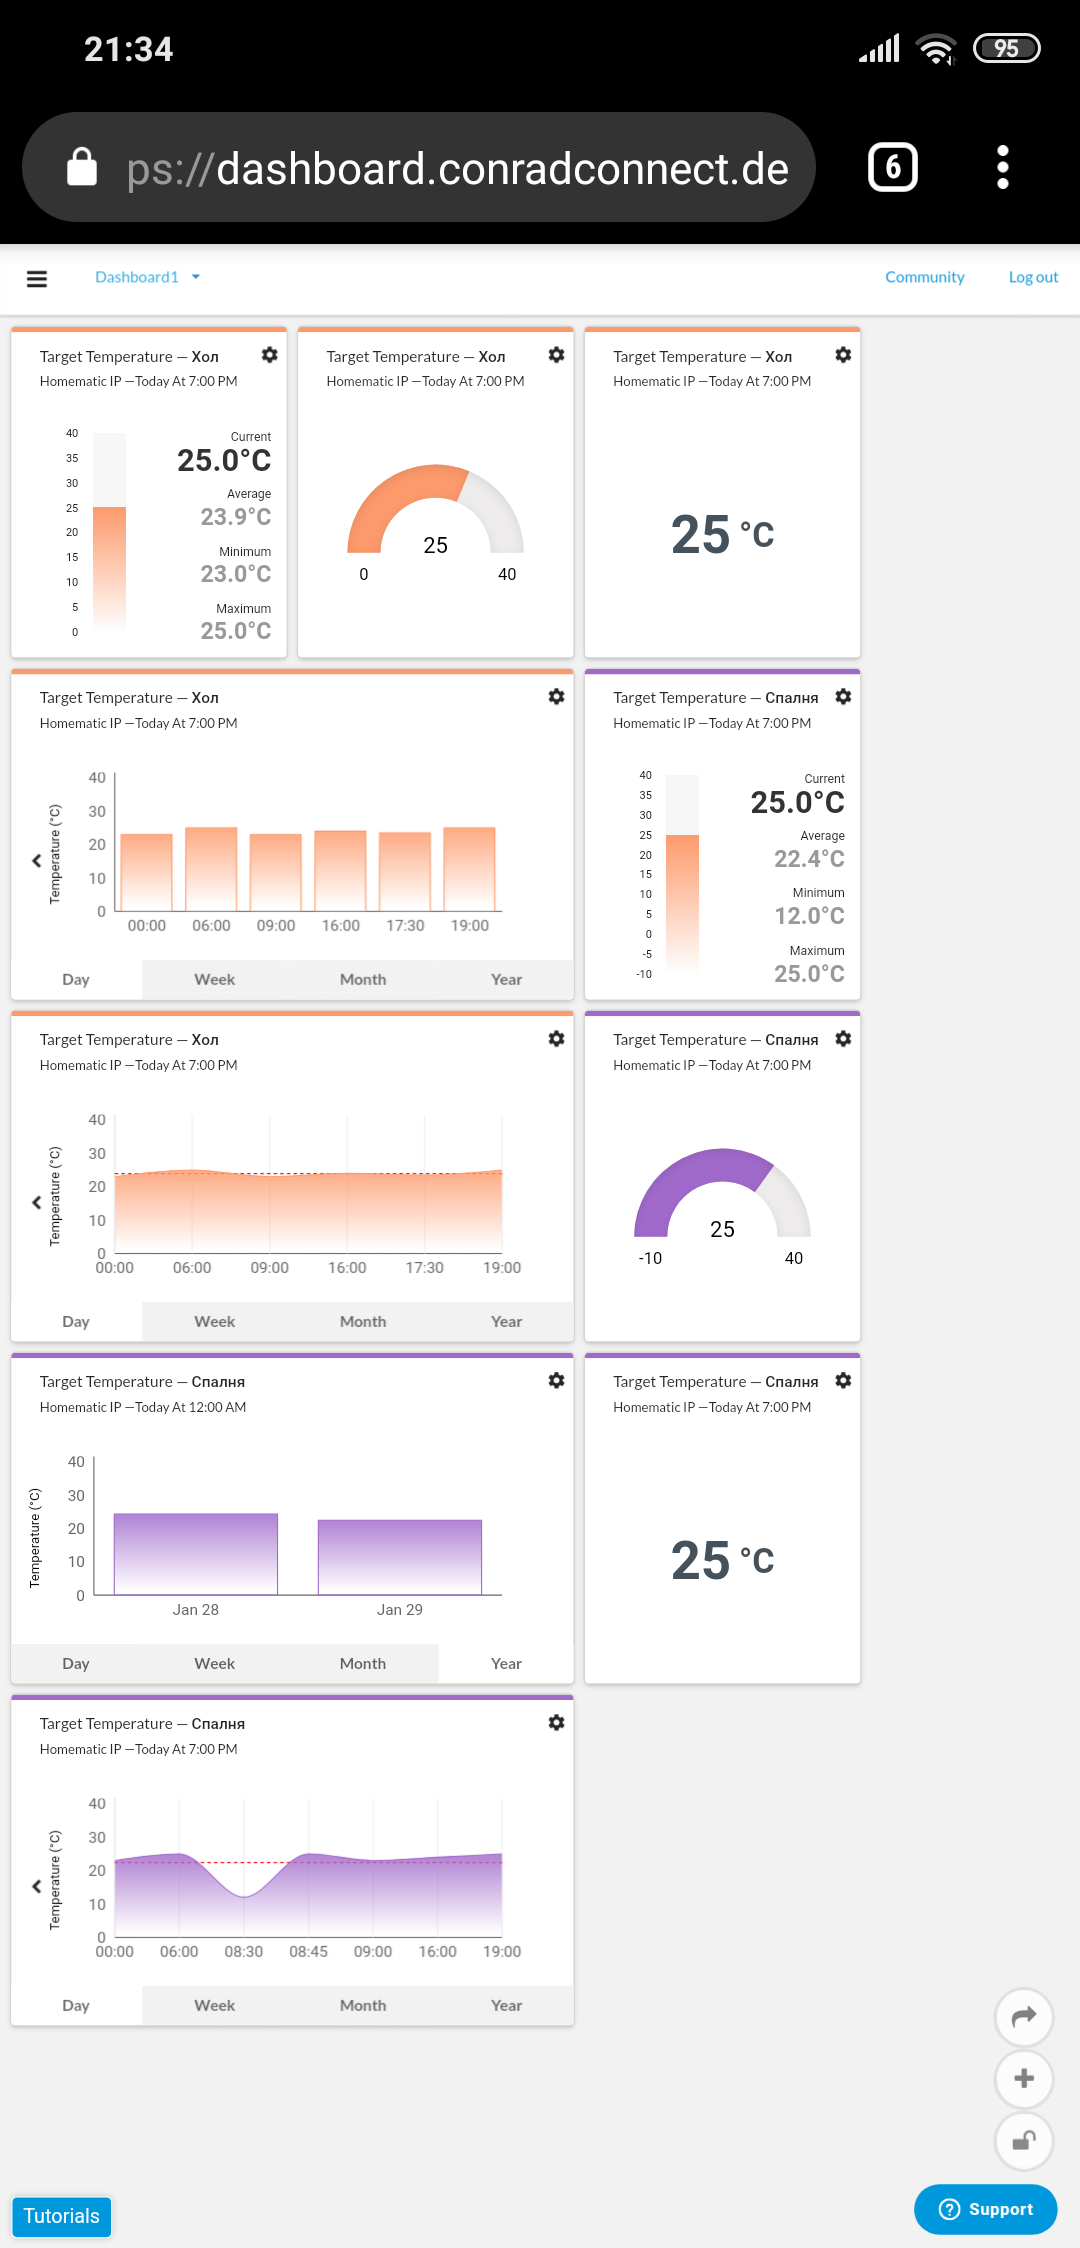This screenshot has height=2248, width=1080.
Task: Add a widget with the plus button
Action: tap(1024, 2079)
